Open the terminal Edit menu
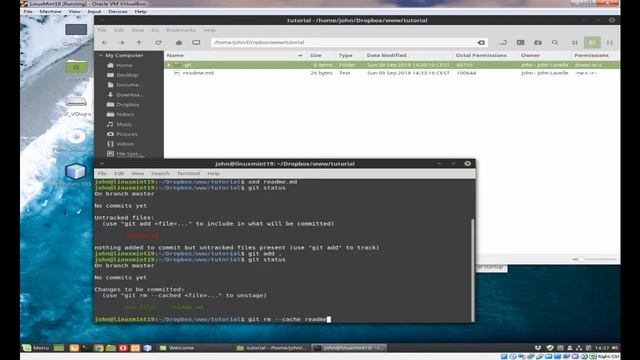This screenshot has width=640, height=360. [x=119, y=173]
